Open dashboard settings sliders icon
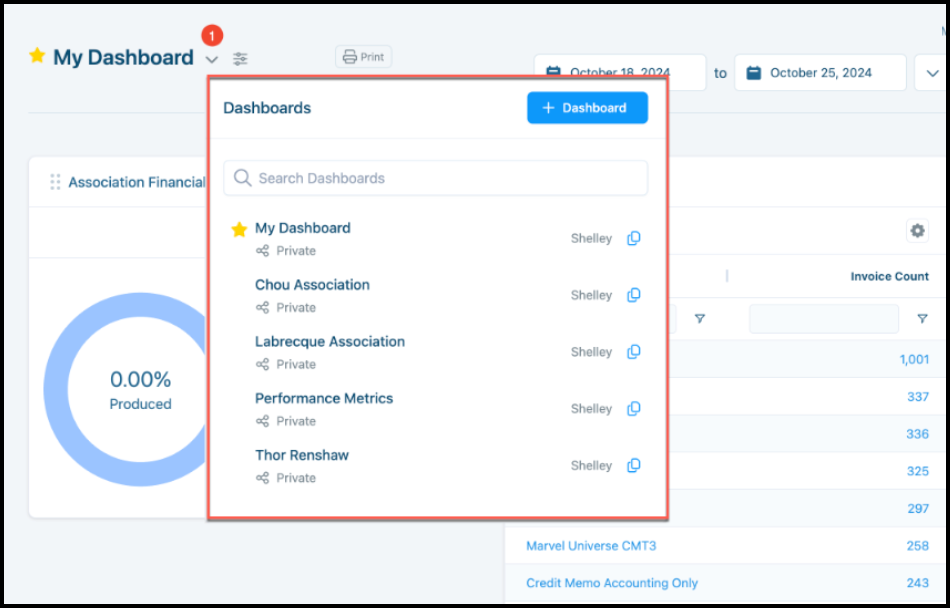The height and width of the screenshot is (608, 950). (x=240, y=59)
